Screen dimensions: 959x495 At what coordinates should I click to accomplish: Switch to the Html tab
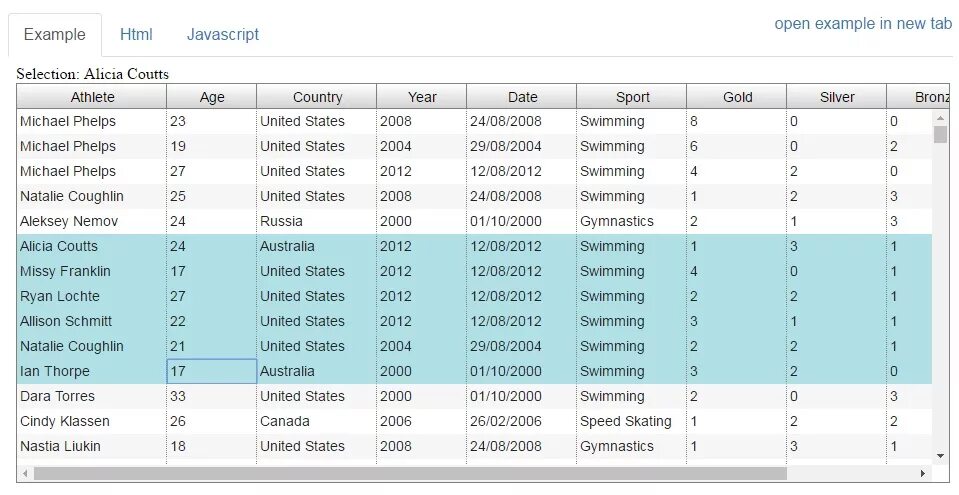(x=136, y=34)
